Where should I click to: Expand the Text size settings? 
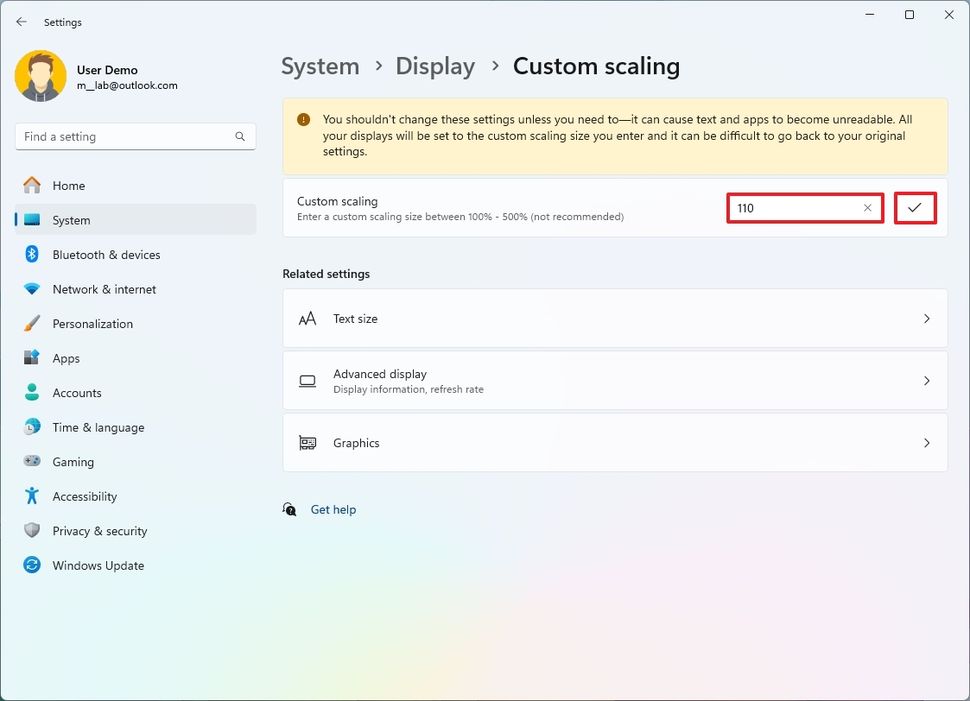tap(612, 318)
